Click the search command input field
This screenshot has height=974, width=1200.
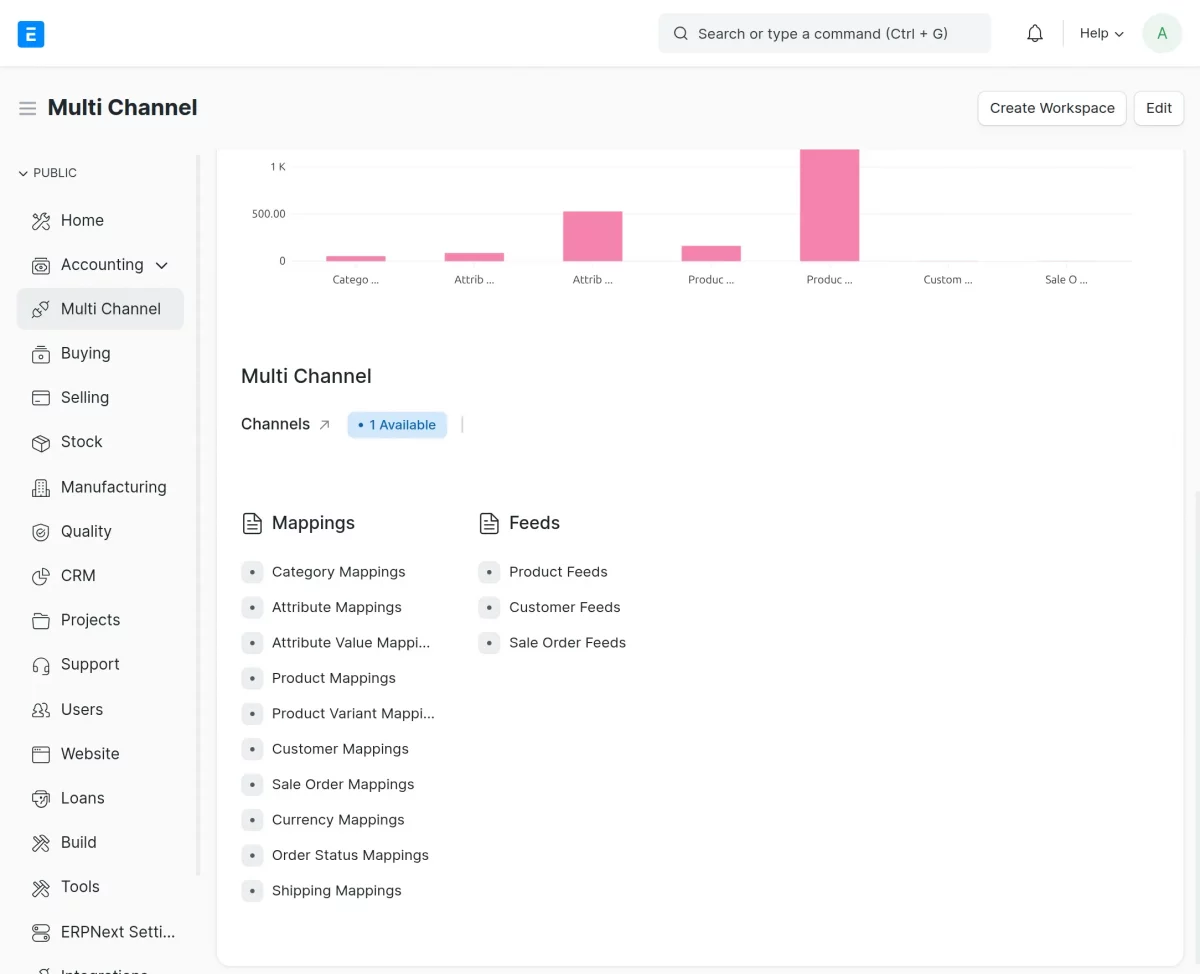(824, 34)
